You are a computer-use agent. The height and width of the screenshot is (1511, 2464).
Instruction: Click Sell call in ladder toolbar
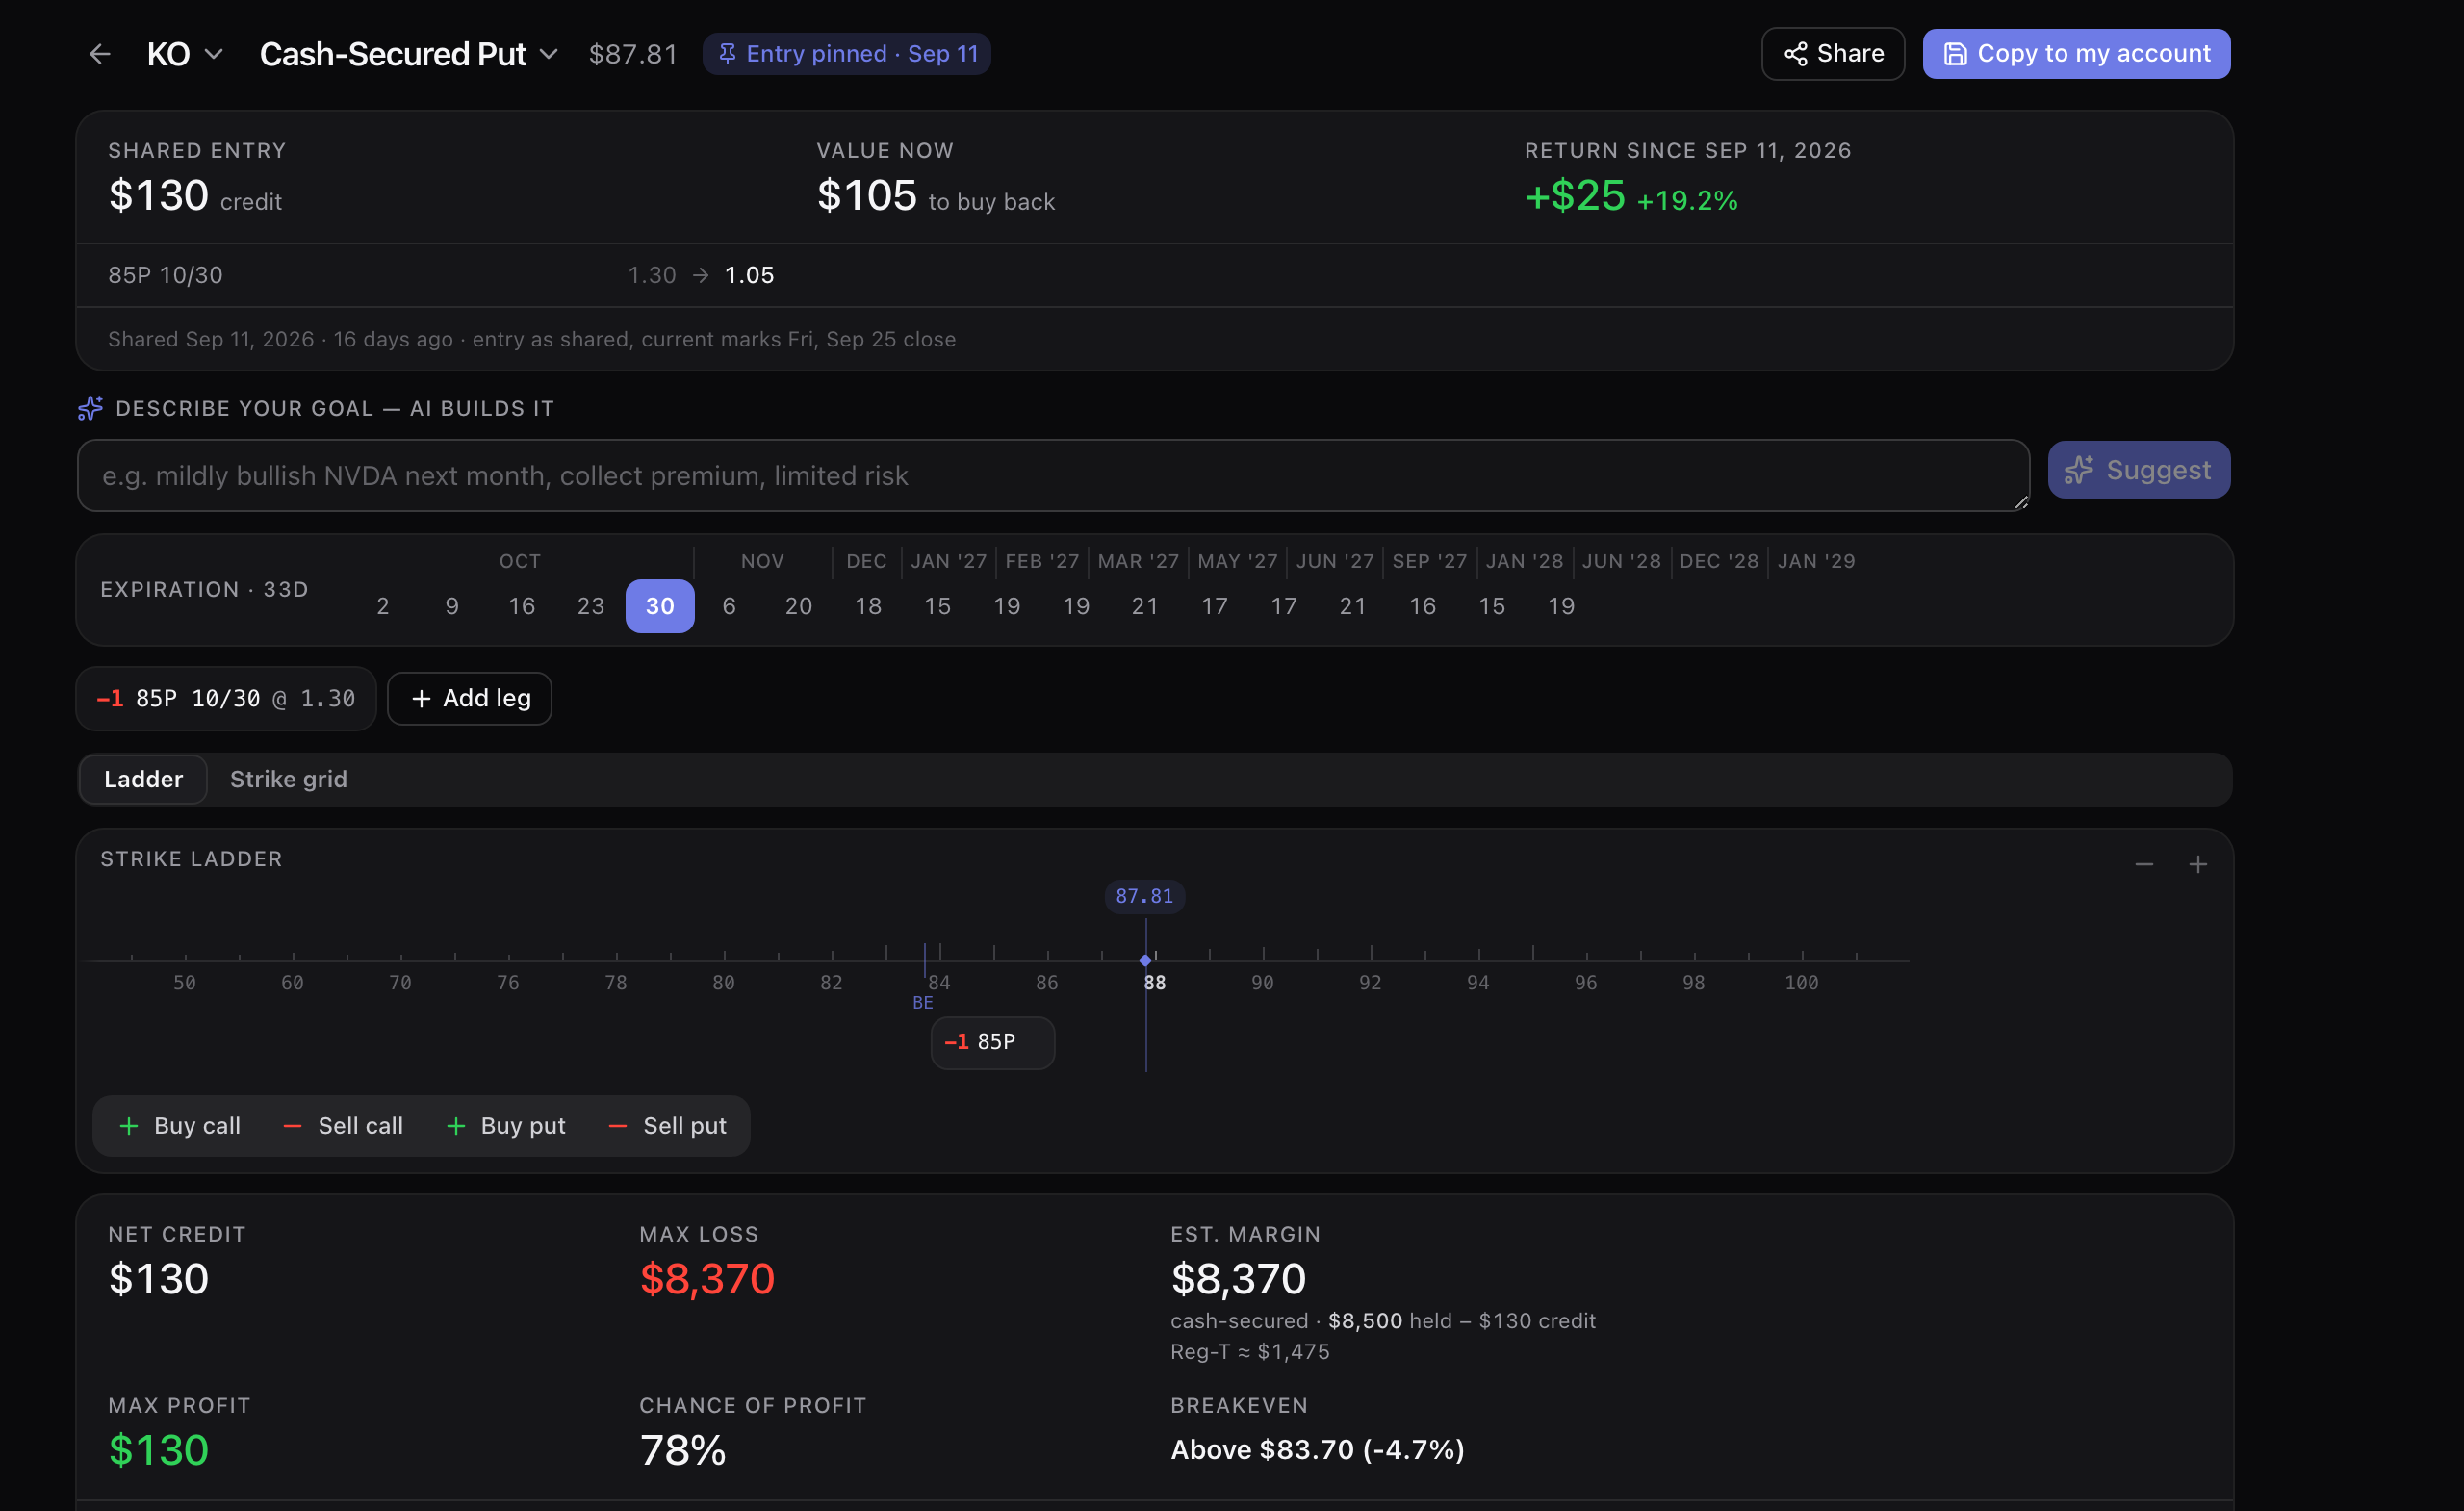coord(344,1126)
